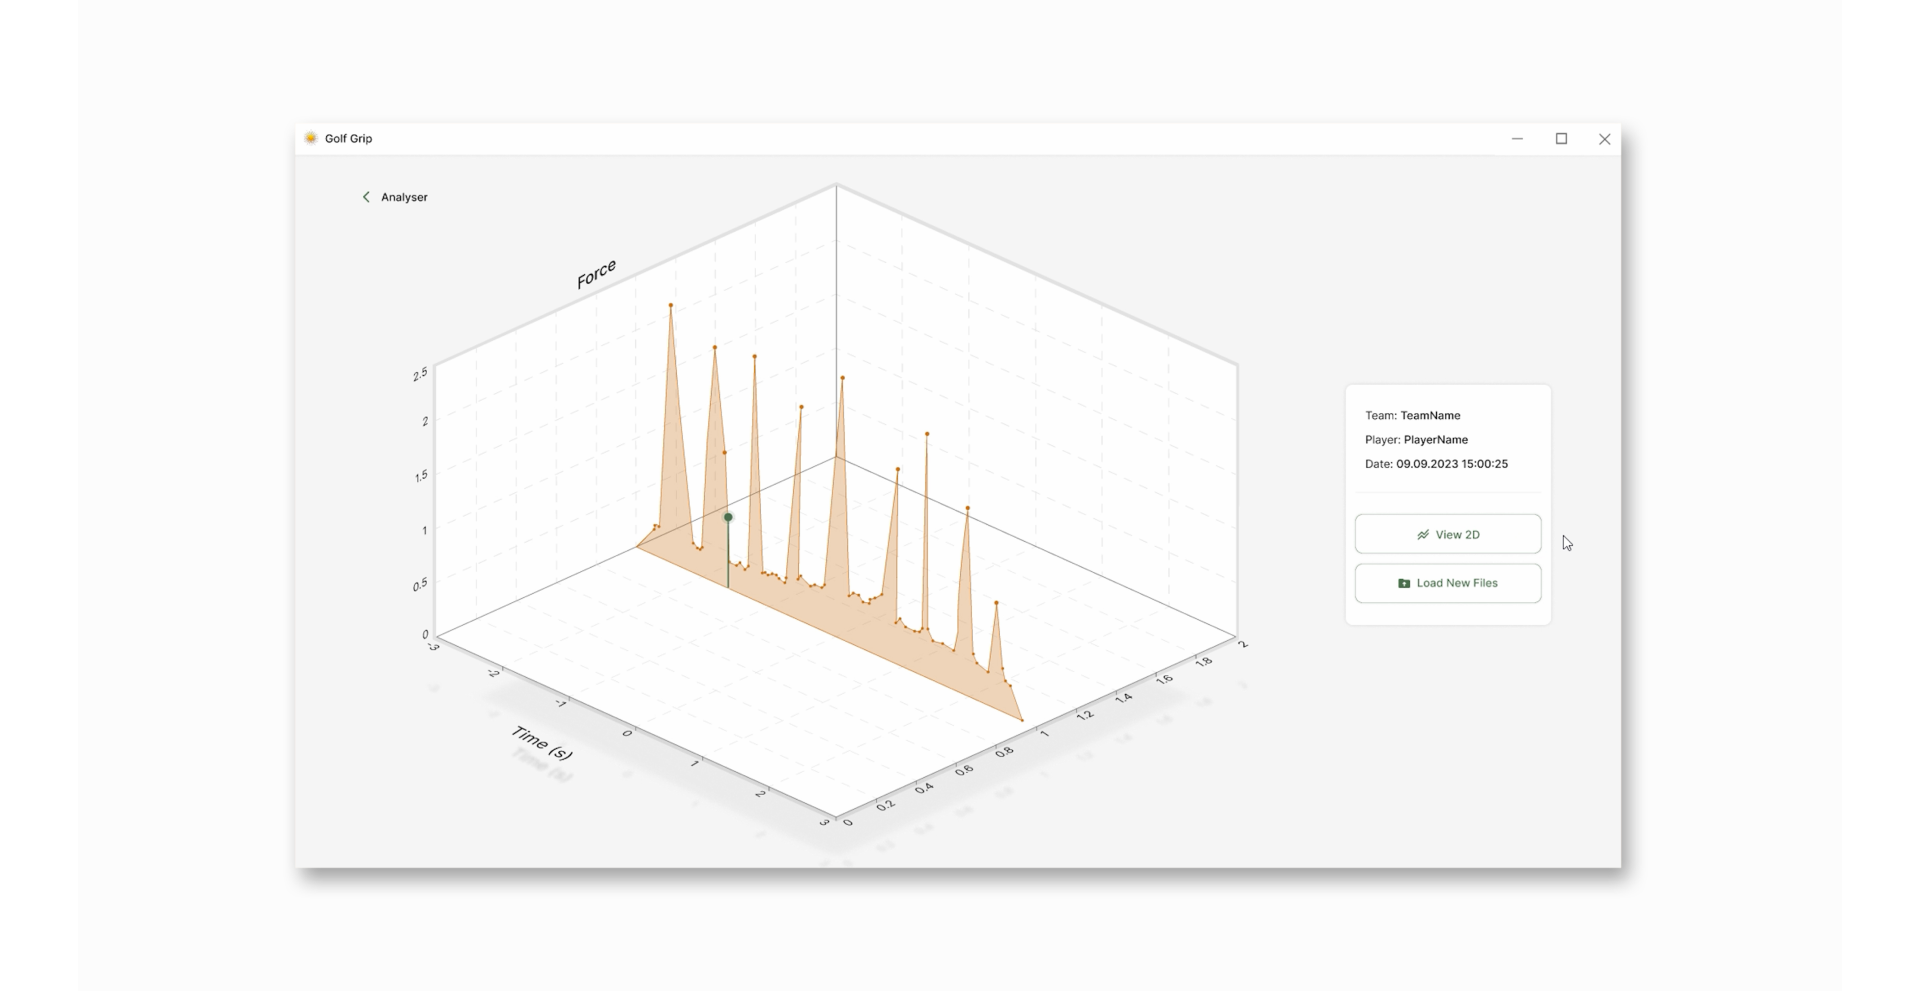1920x991 pixels.
Task: Click the Force axis title
Action: (596, 274)
